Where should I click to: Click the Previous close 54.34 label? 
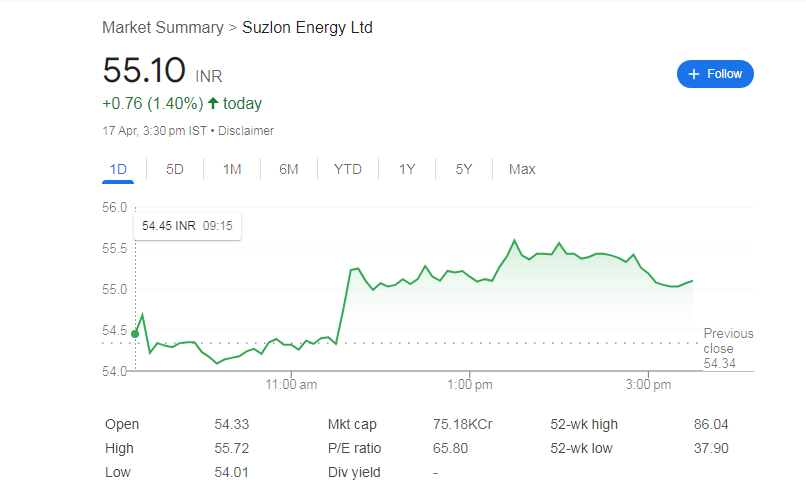click(728, 348)
